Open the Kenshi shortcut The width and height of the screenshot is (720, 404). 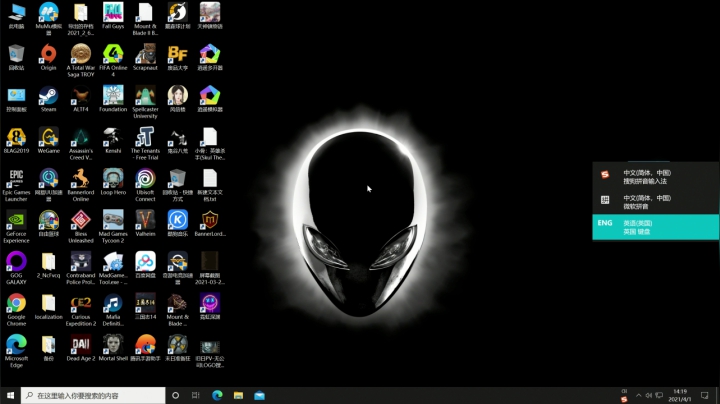(x=113, y=140)
